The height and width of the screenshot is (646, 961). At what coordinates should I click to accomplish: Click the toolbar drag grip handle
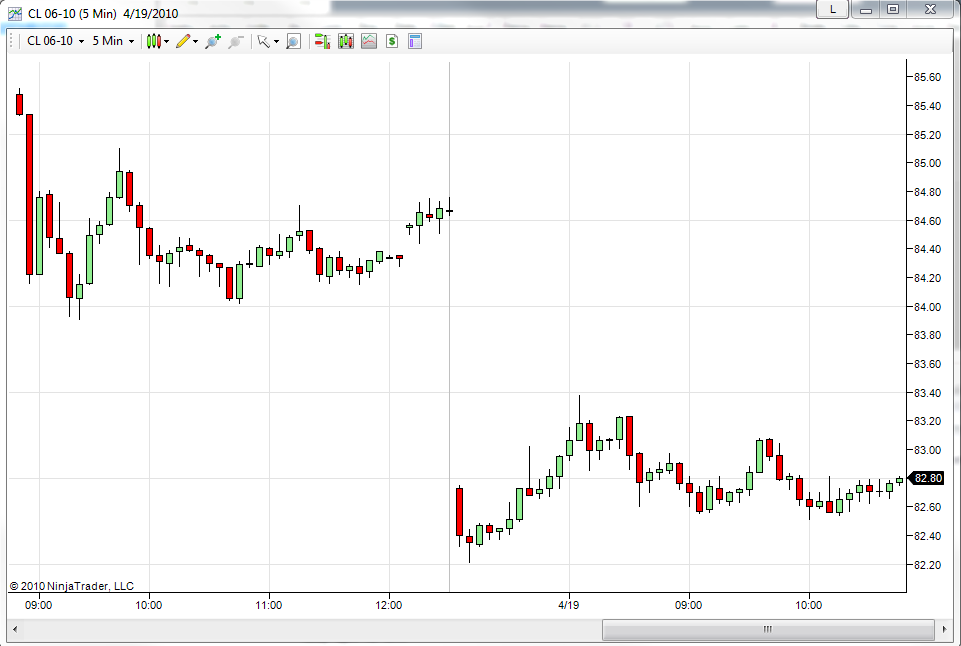click(12, 41)
